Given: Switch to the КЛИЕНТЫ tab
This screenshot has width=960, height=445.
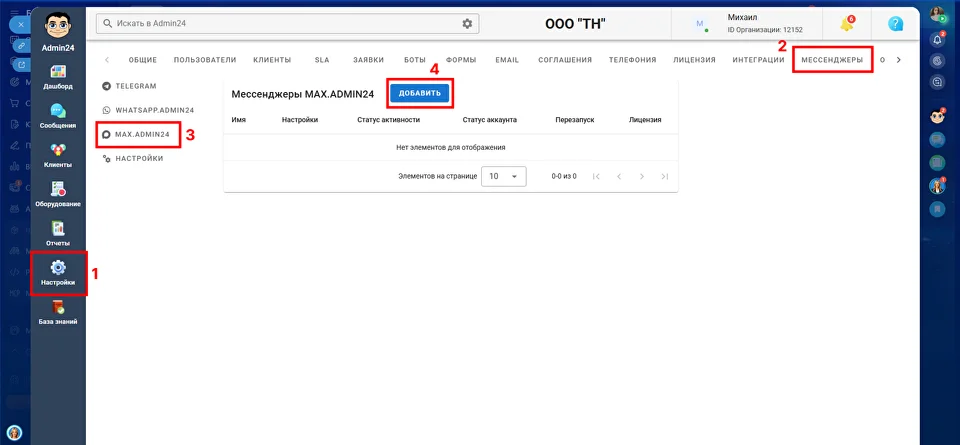Looking at the screenshot, I should tap(272, 60).
